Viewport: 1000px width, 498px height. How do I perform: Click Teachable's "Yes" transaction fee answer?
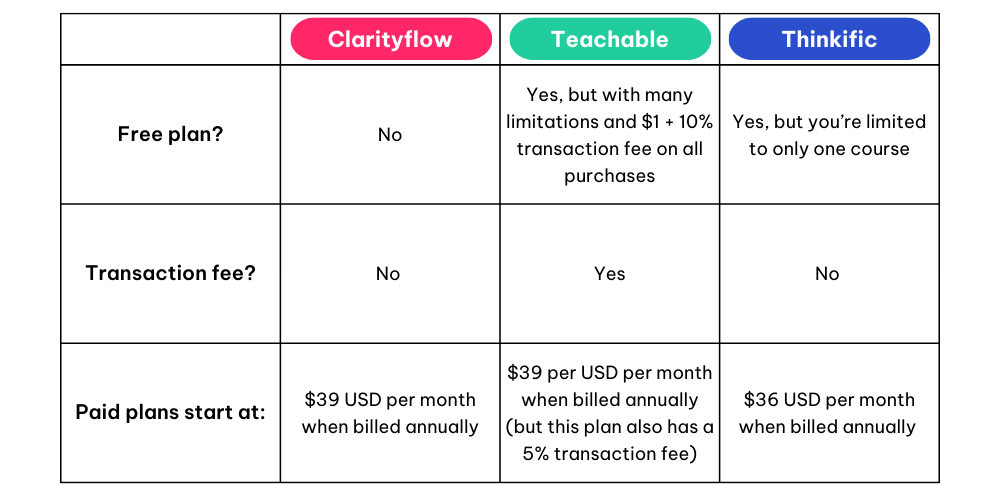(x=610, y=274)
